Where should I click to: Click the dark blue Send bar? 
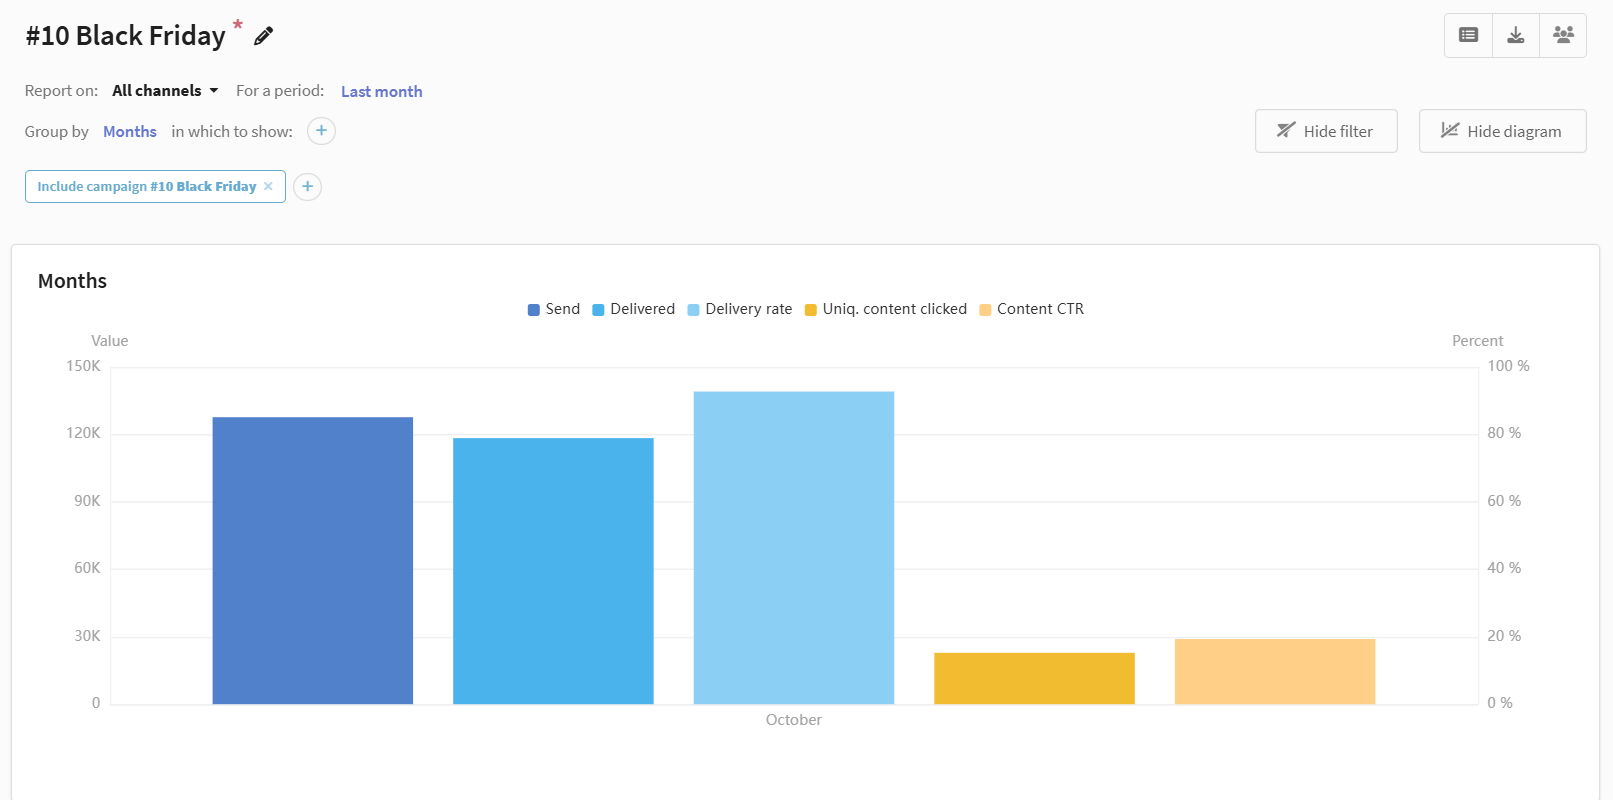pyautogui.click(x=312, y=560)
